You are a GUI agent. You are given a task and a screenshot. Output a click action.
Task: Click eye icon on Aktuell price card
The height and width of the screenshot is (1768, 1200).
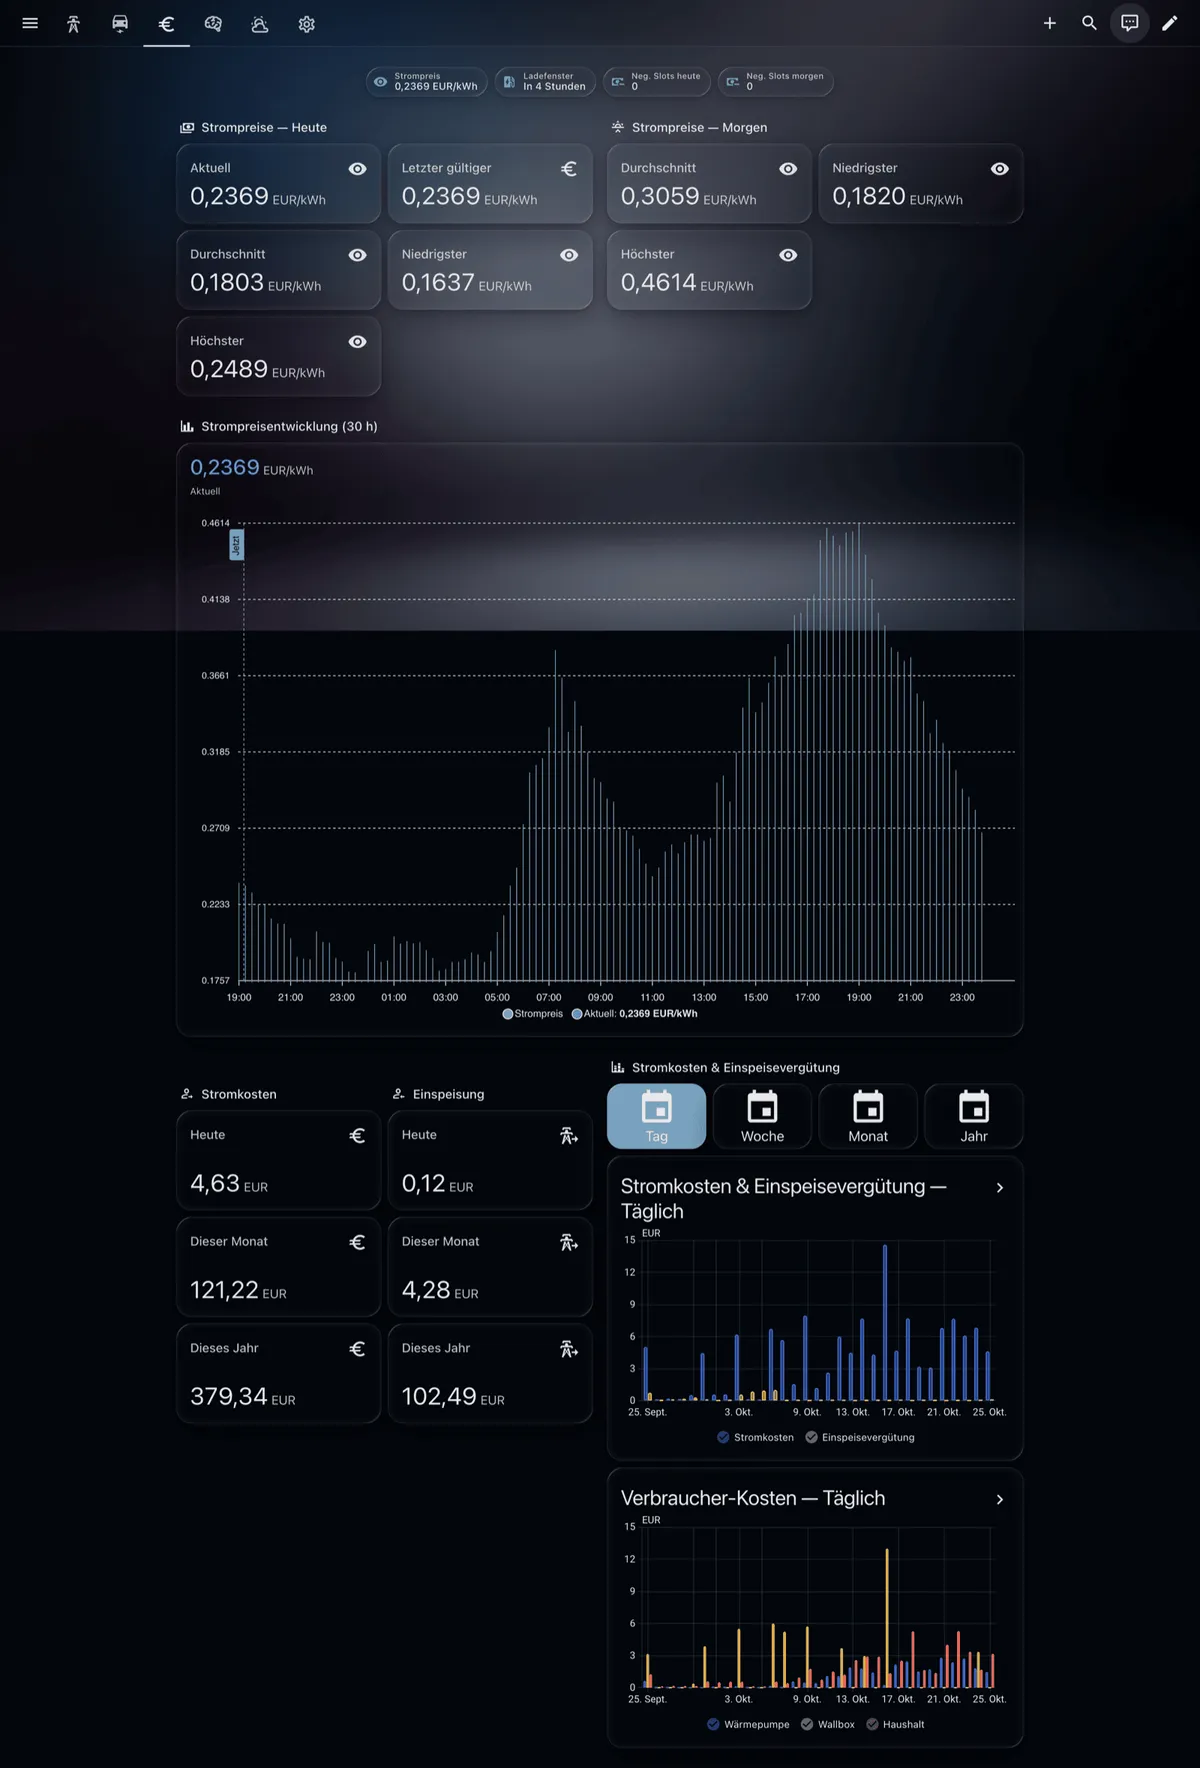click(x=357, y=169)
